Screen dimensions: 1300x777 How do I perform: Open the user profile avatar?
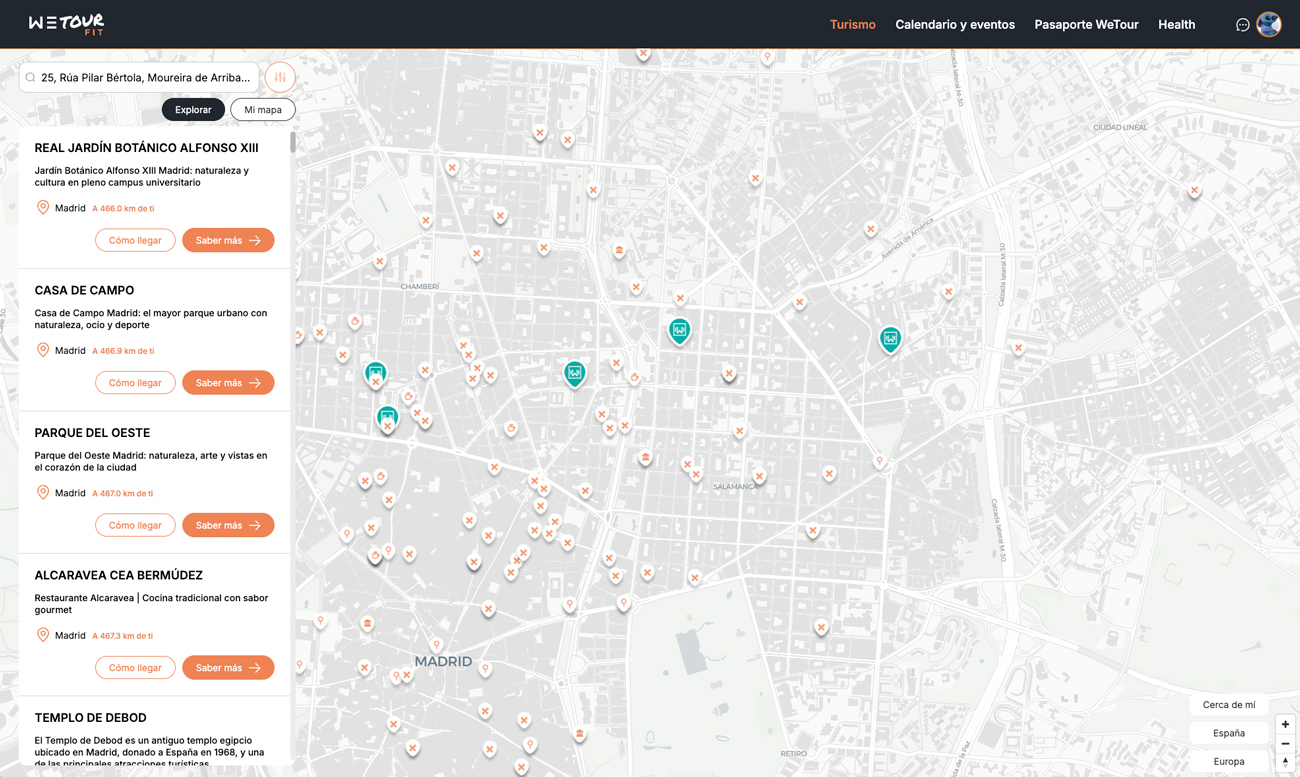point(1269,25)
